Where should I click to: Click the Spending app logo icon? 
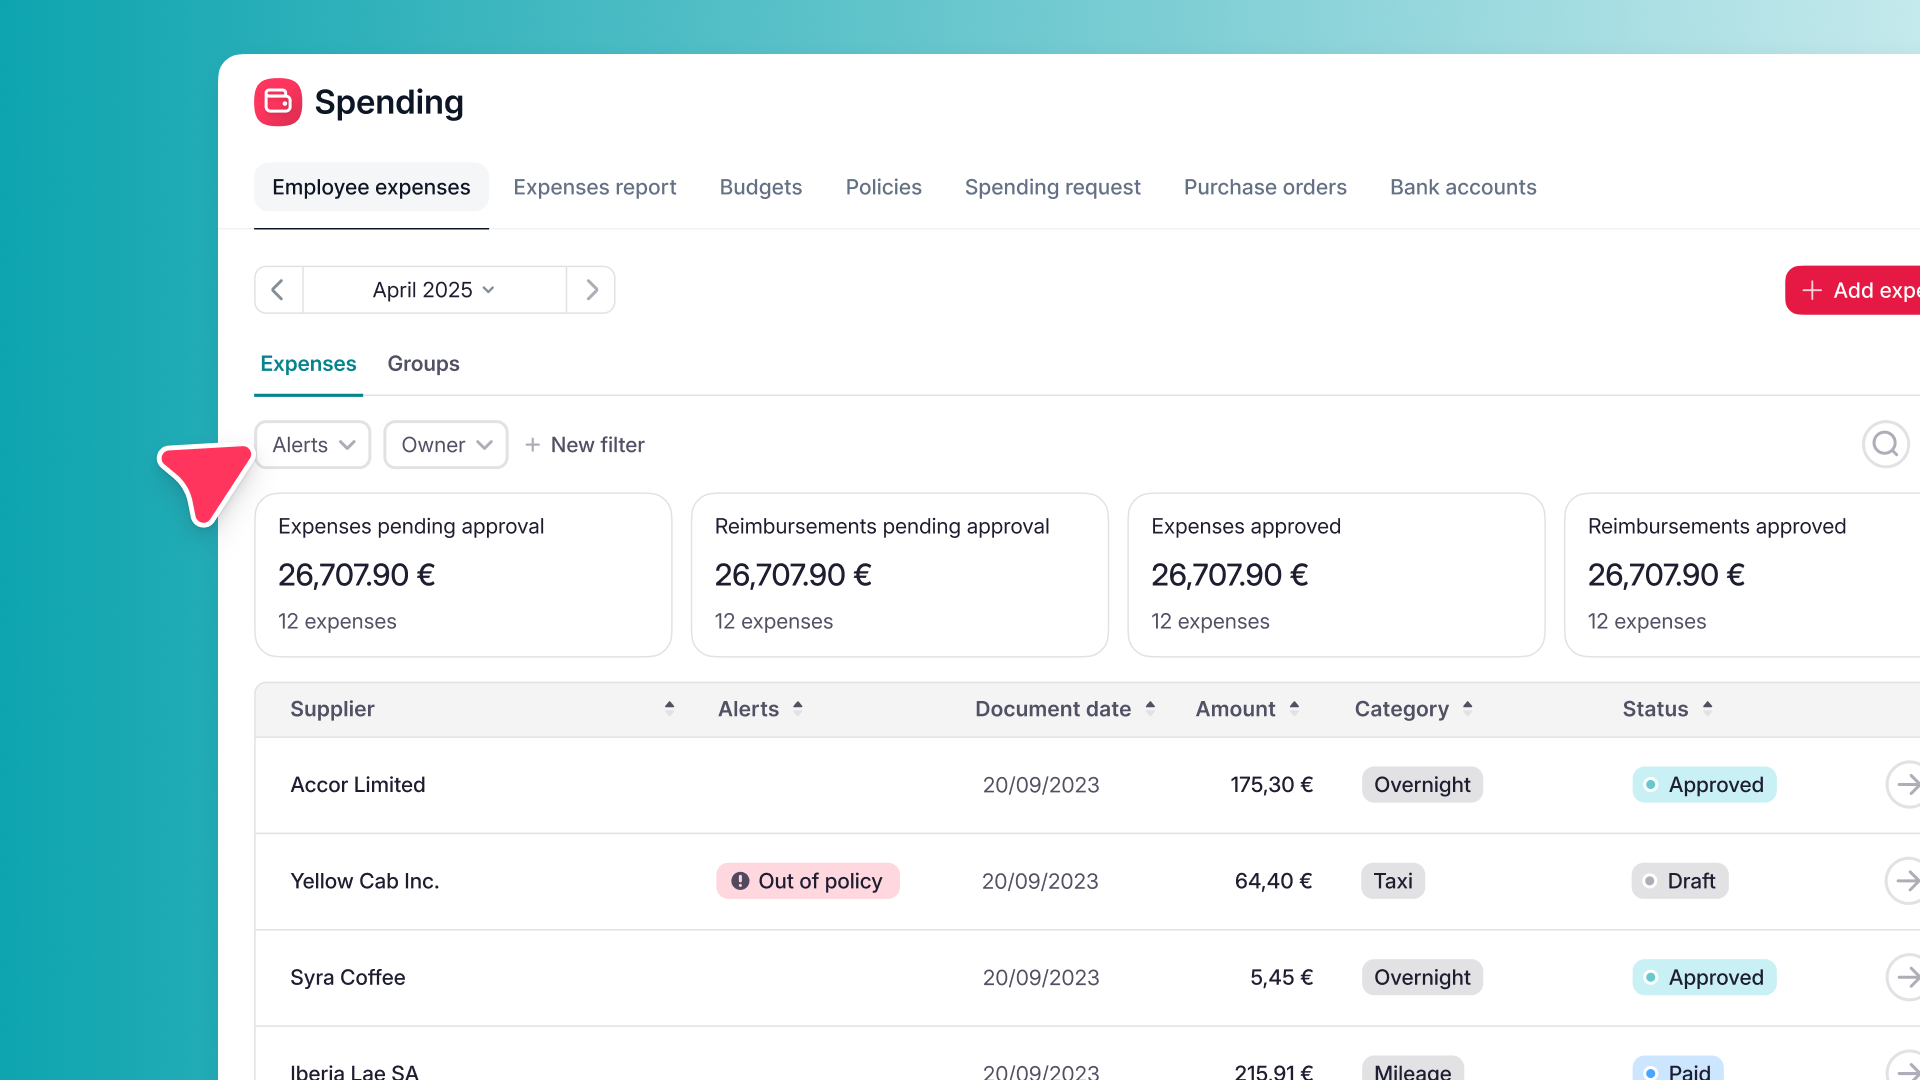point(278,101)
